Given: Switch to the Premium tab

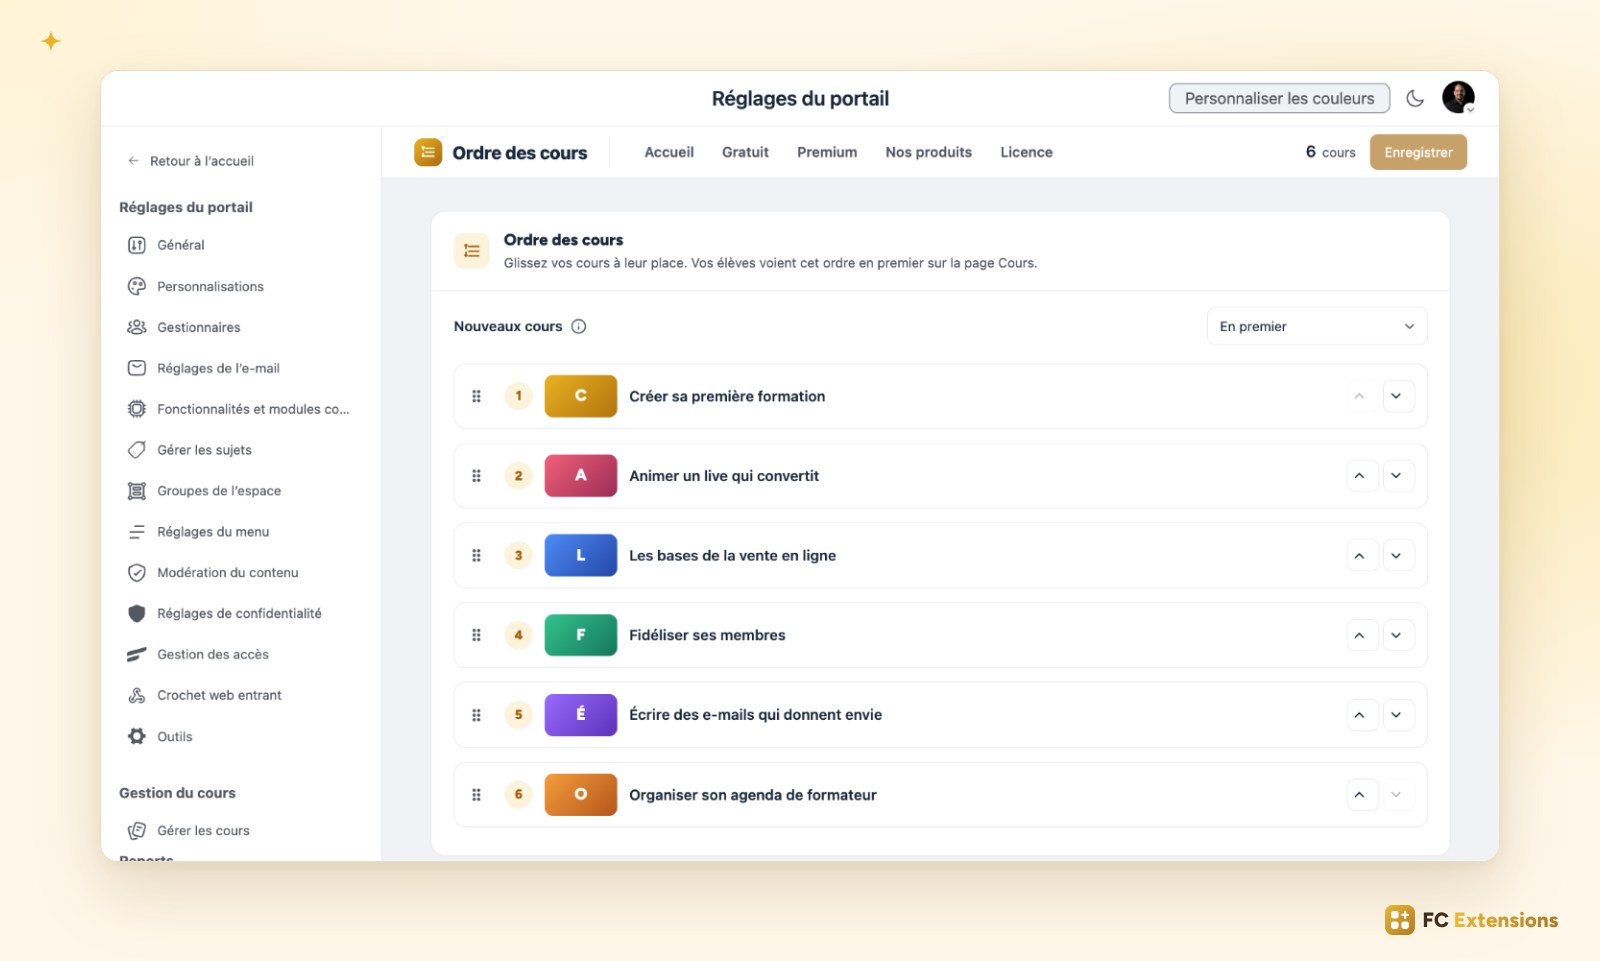Looking at the screenshot, I should point(827,152).
